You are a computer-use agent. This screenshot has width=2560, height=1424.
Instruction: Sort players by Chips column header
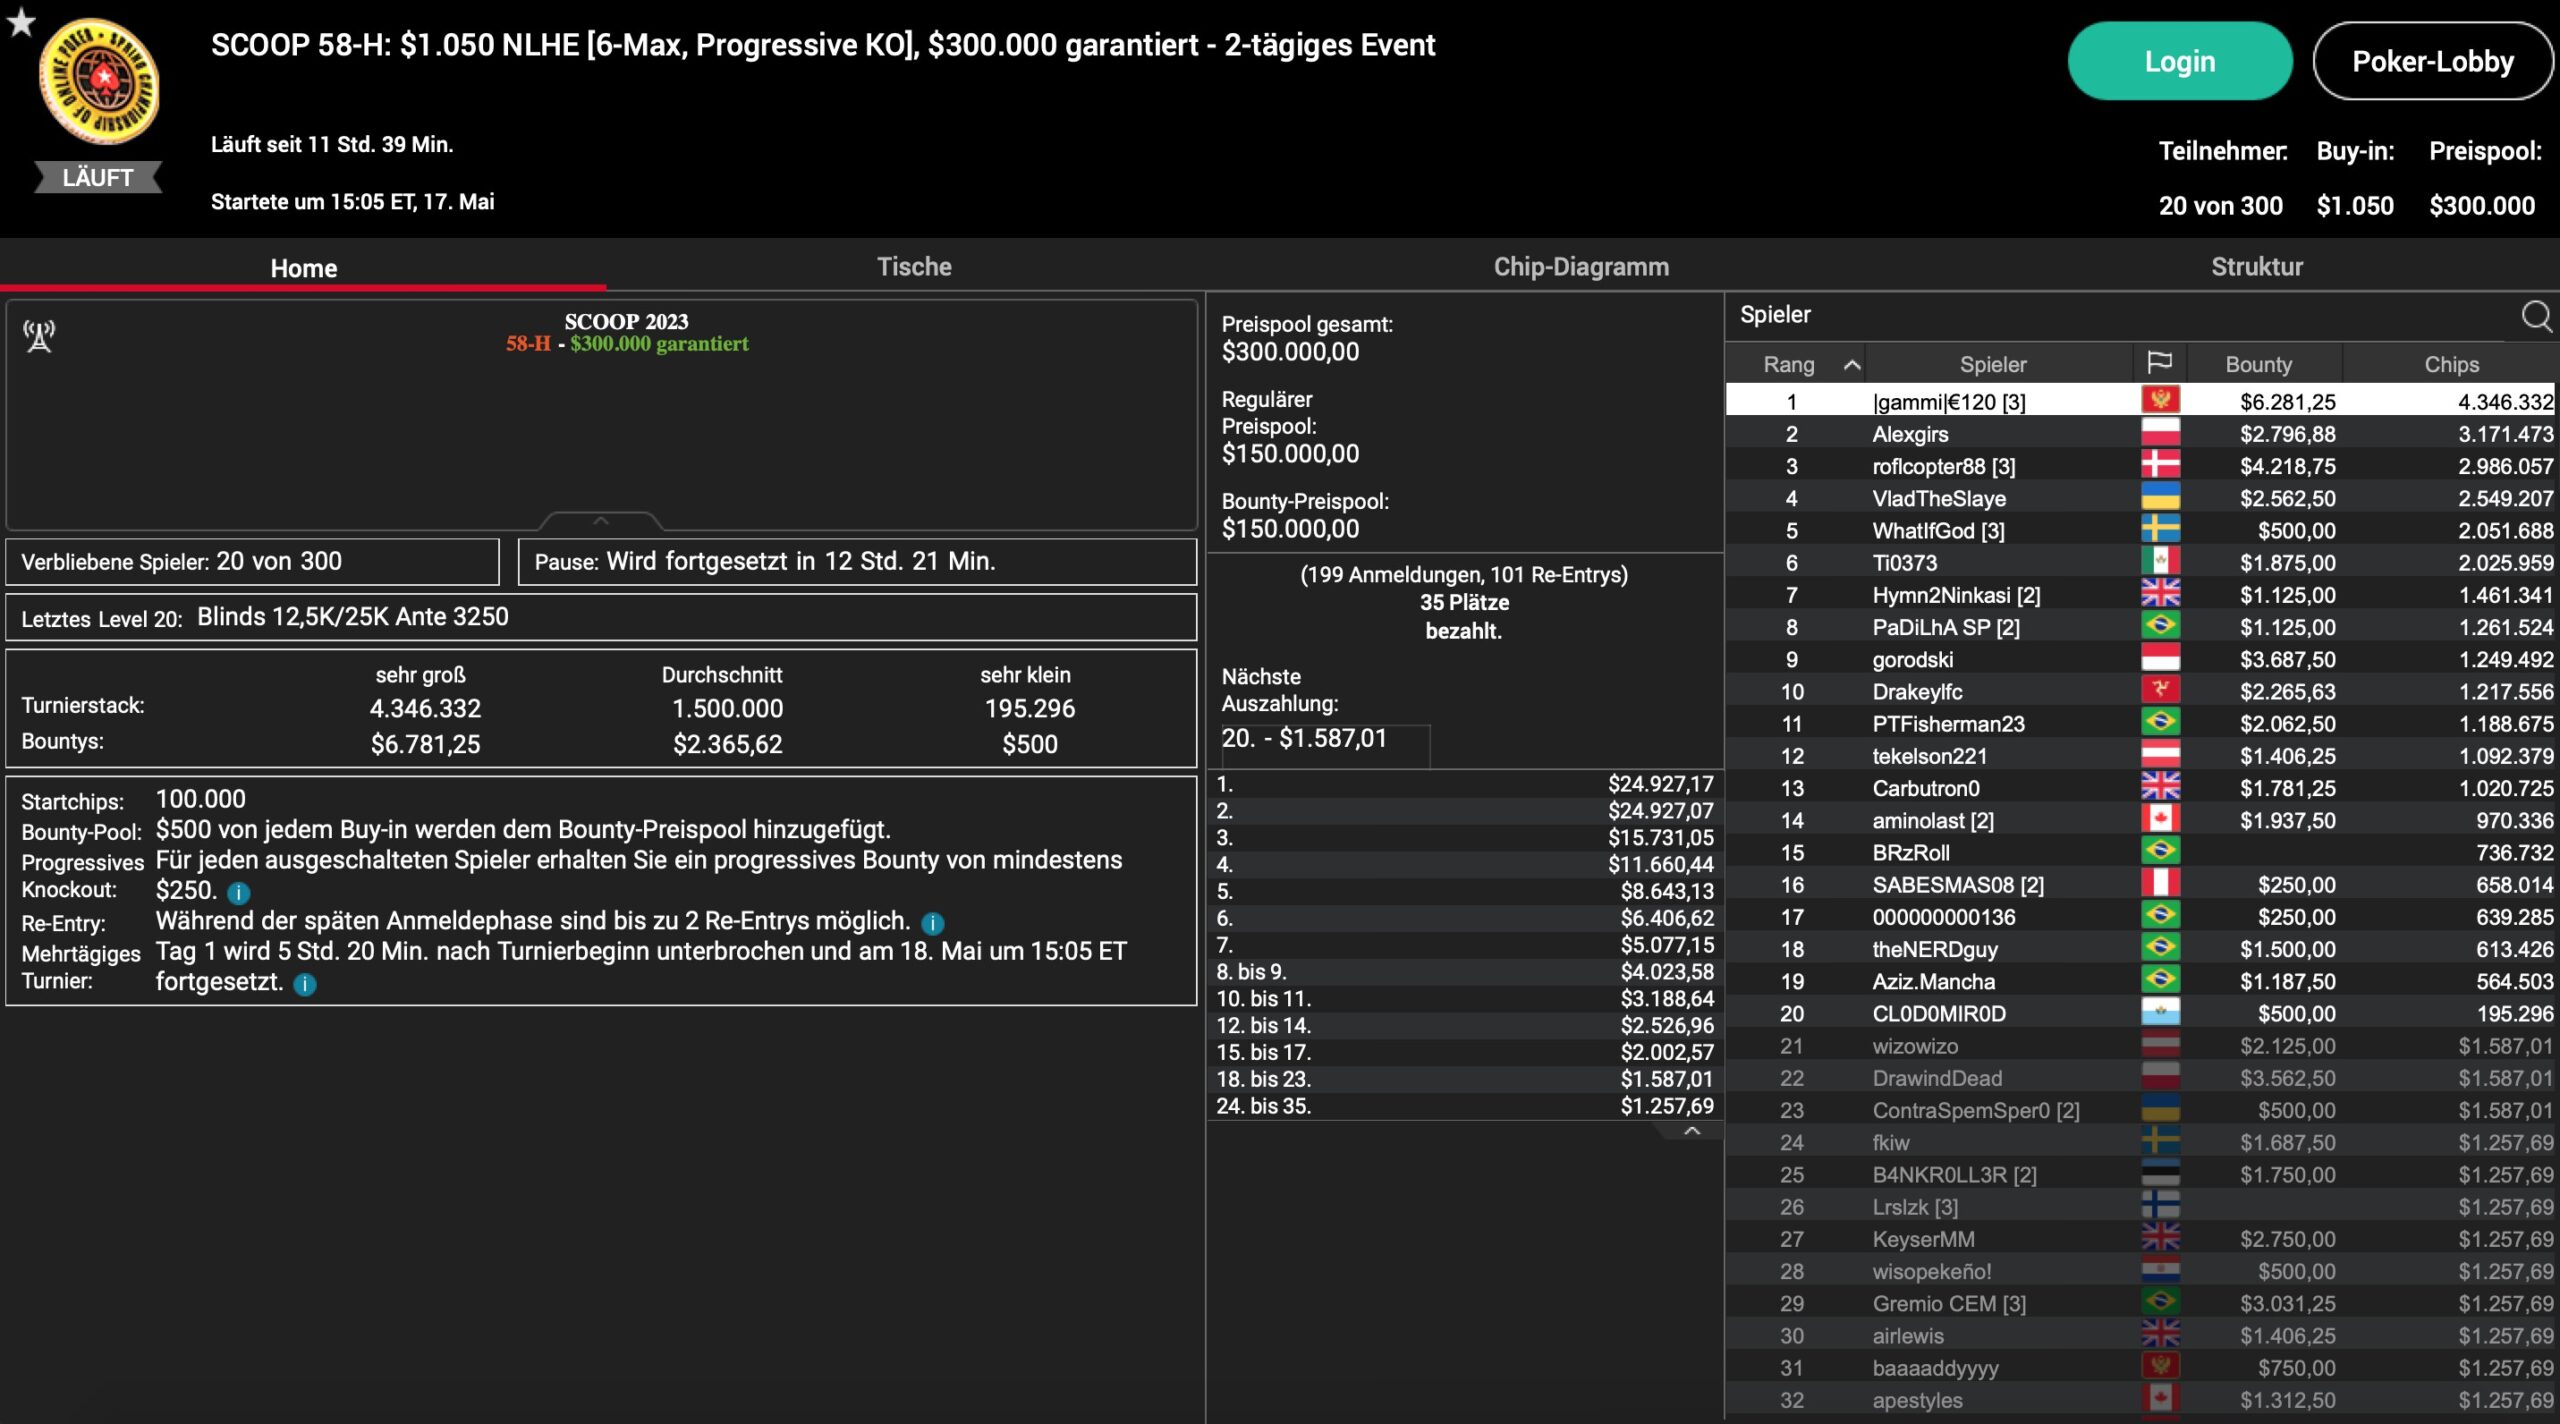2451,365
